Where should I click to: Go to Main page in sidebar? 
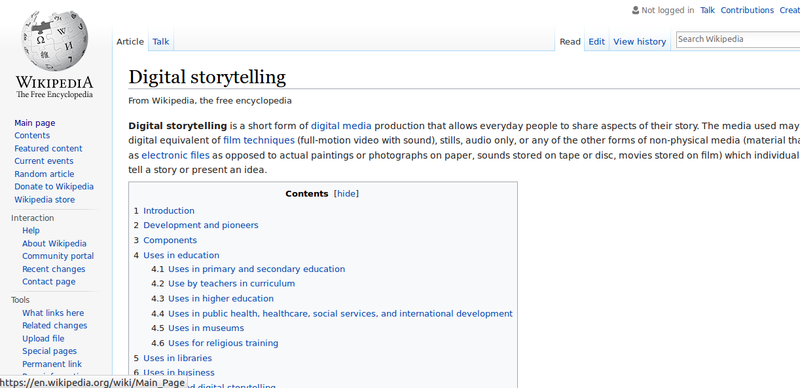35,123
